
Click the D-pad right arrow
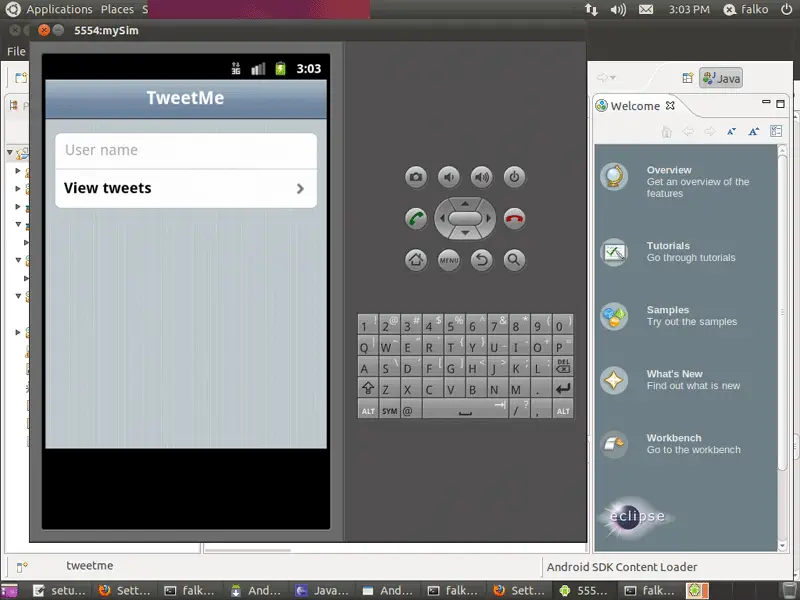point(488,218)
